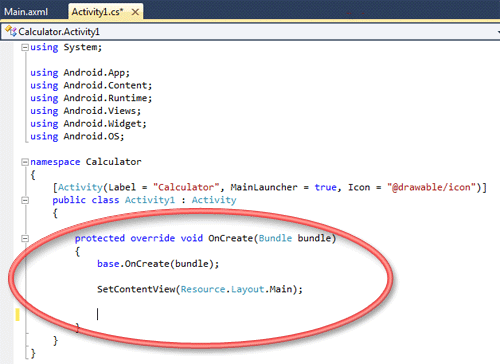The height and width of the screenshot is (364, 500).
Task: Close the Activity1.cs tab
Action: [x=135, y=12]
